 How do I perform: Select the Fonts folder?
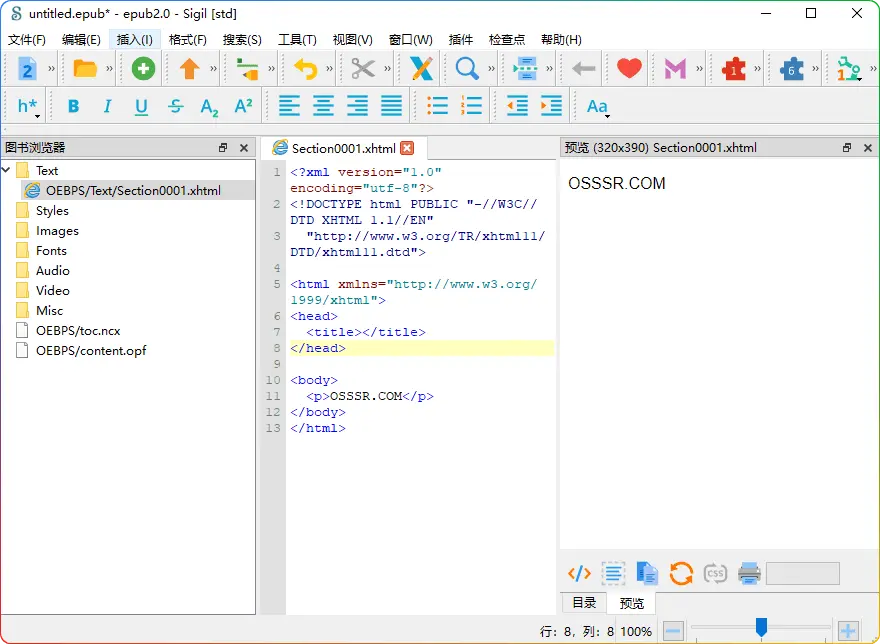pos(51,250)
